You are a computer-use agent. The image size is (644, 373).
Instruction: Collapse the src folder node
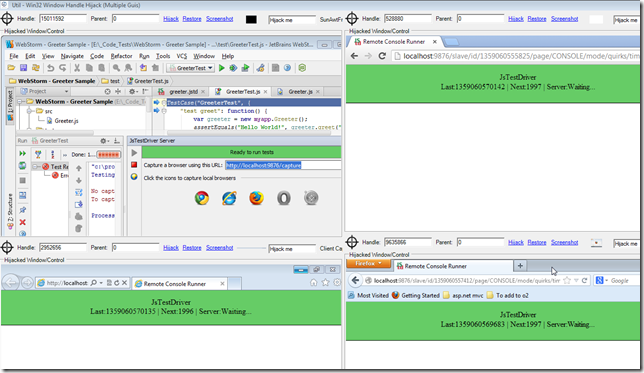click(30, 111)
